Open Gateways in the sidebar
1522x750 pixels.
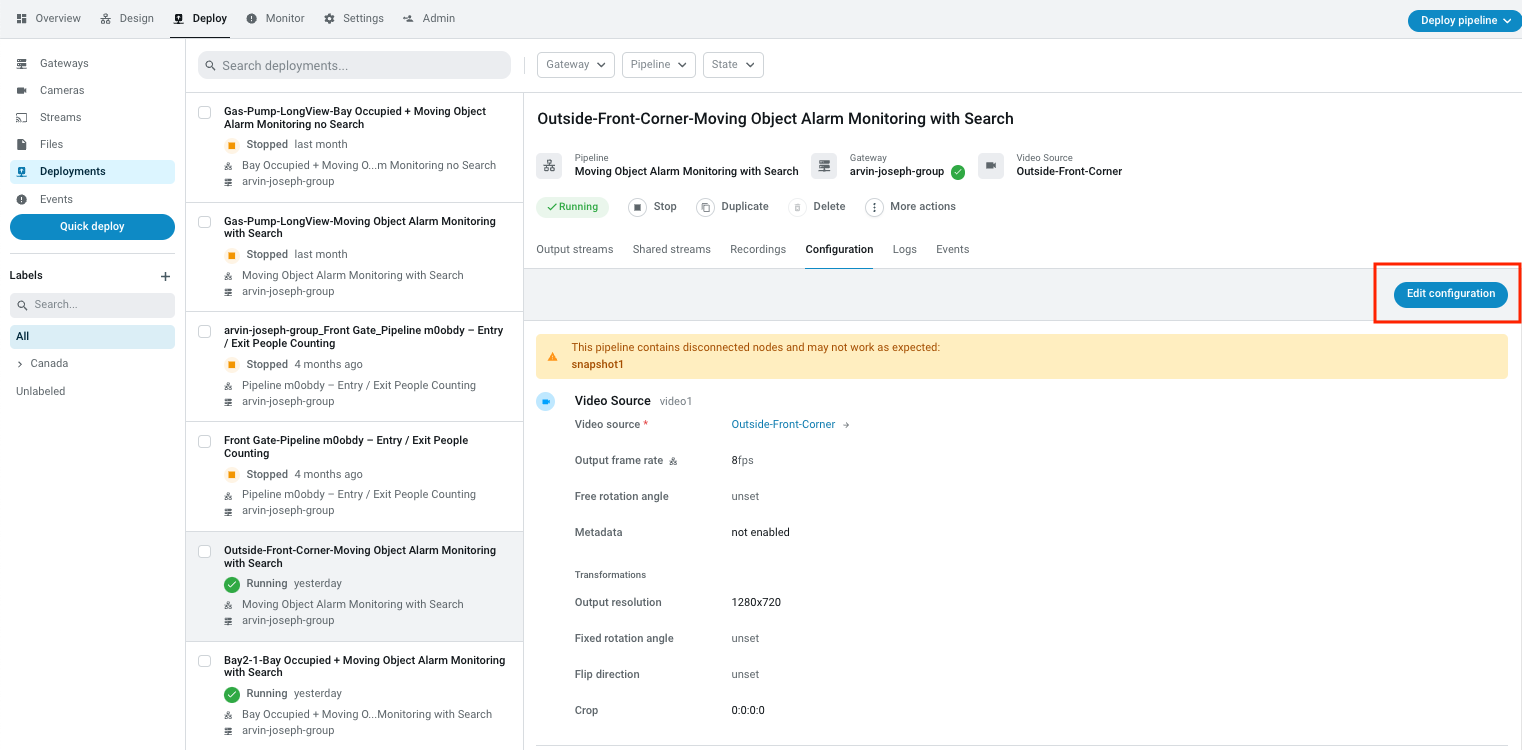(x=92, y=63)
